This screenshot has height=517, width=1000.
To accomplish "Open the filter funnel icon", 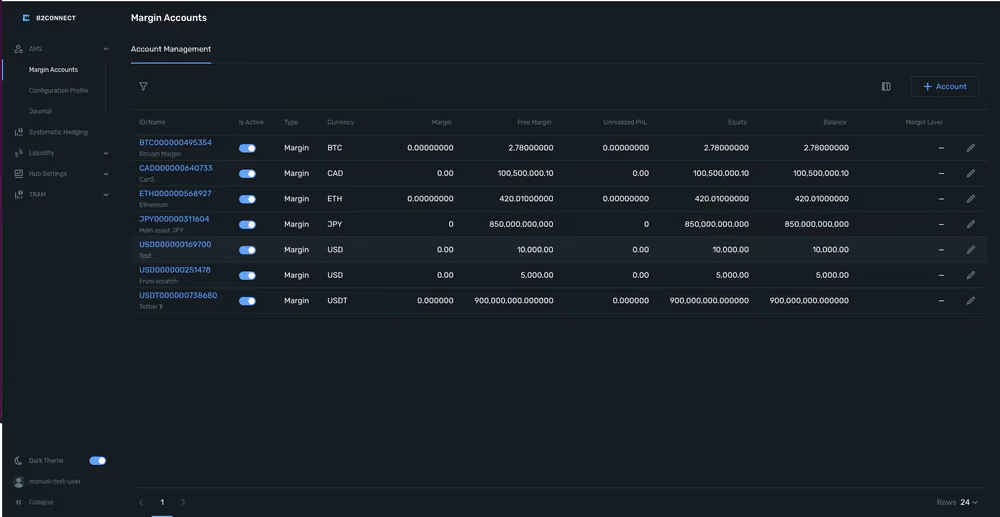I will pos(143,86).
